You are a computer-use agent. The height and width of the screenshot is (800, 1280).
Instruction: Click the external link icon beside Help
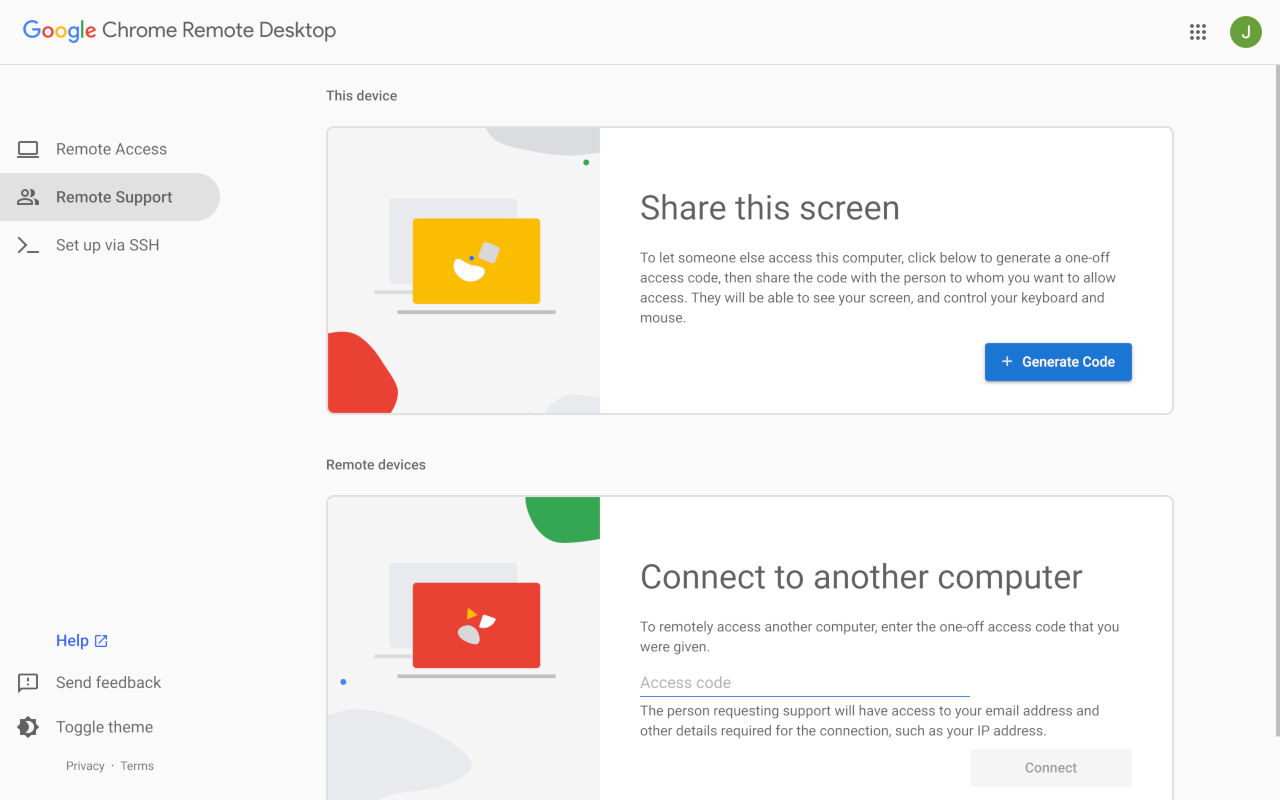click(x=98, y=639)
